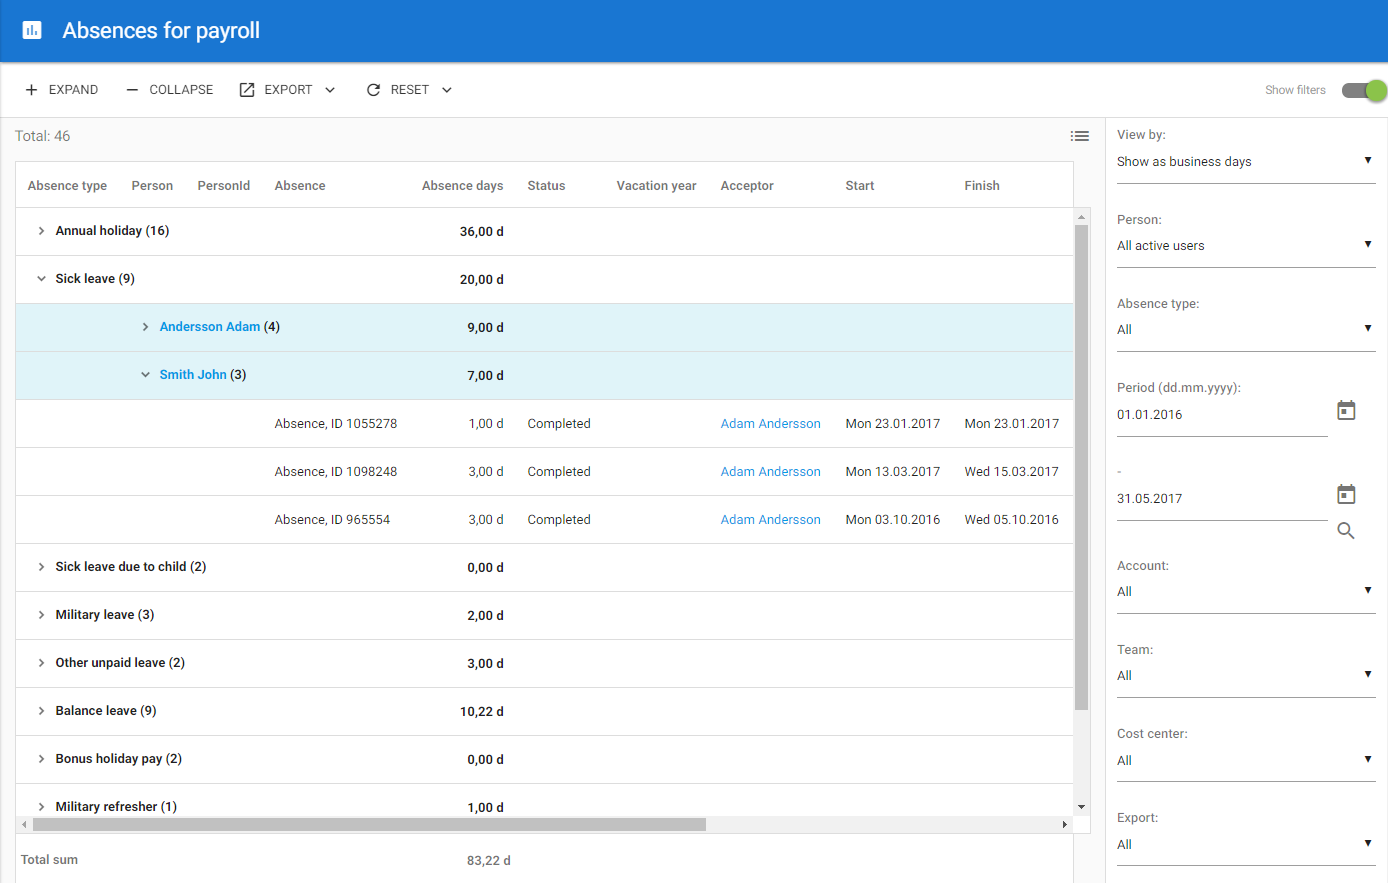The image size is (1388, 883).
Task: Click the COLLAPSE button label
Action: [181, 90]
